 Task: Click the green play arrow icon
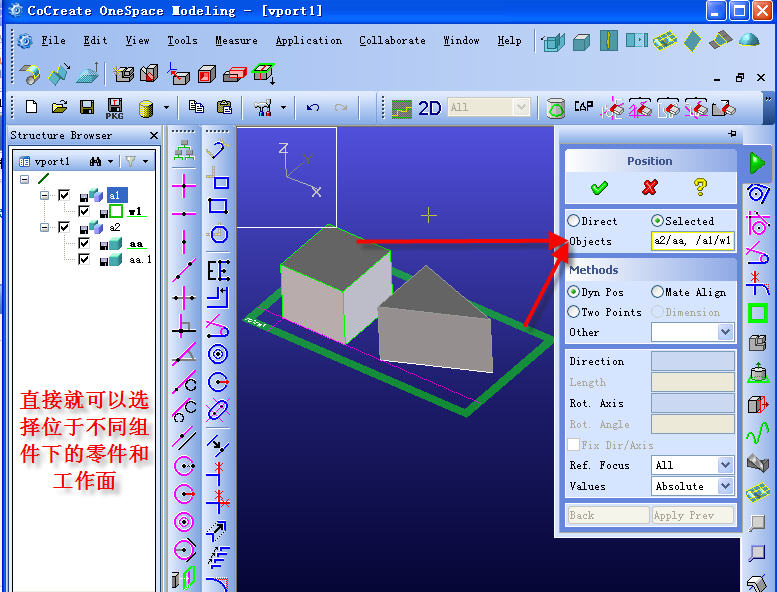click(x=757, y=163)
